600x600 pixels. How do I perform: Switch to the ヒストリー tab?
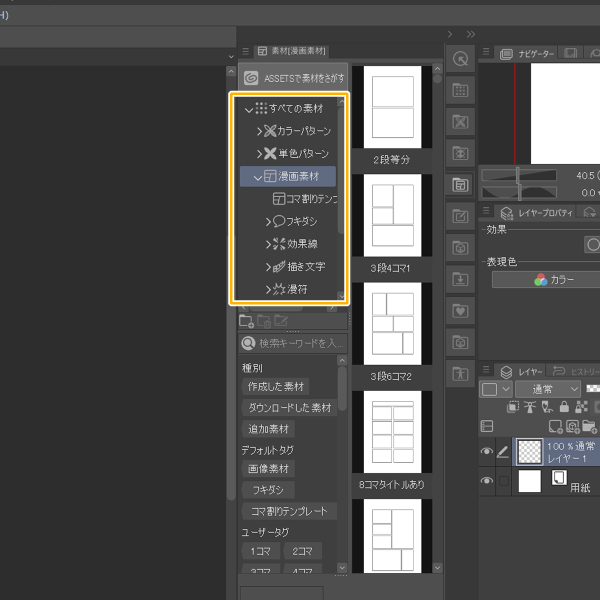(x=574, y=371)
